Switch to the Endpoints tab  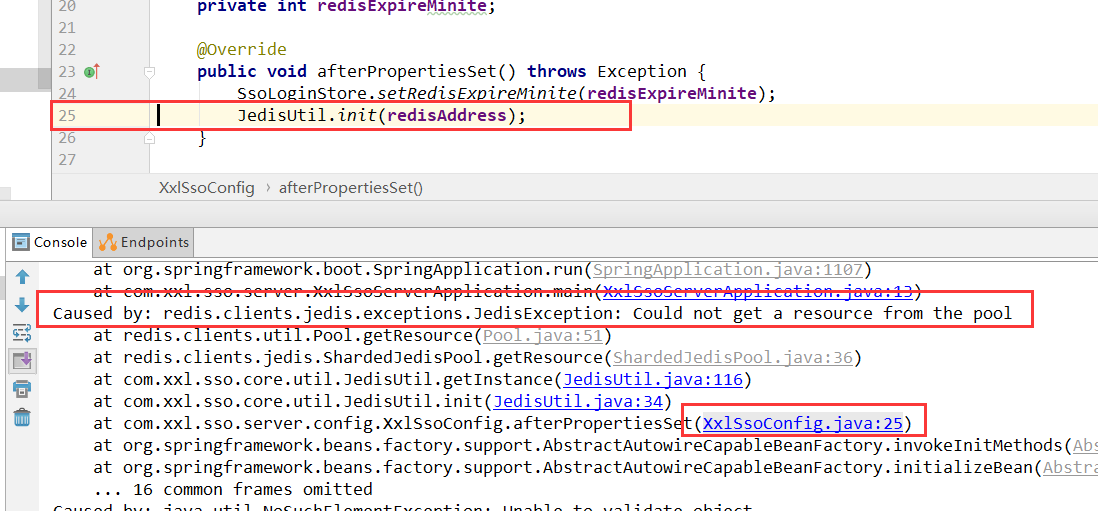click(x=144, y=243)
